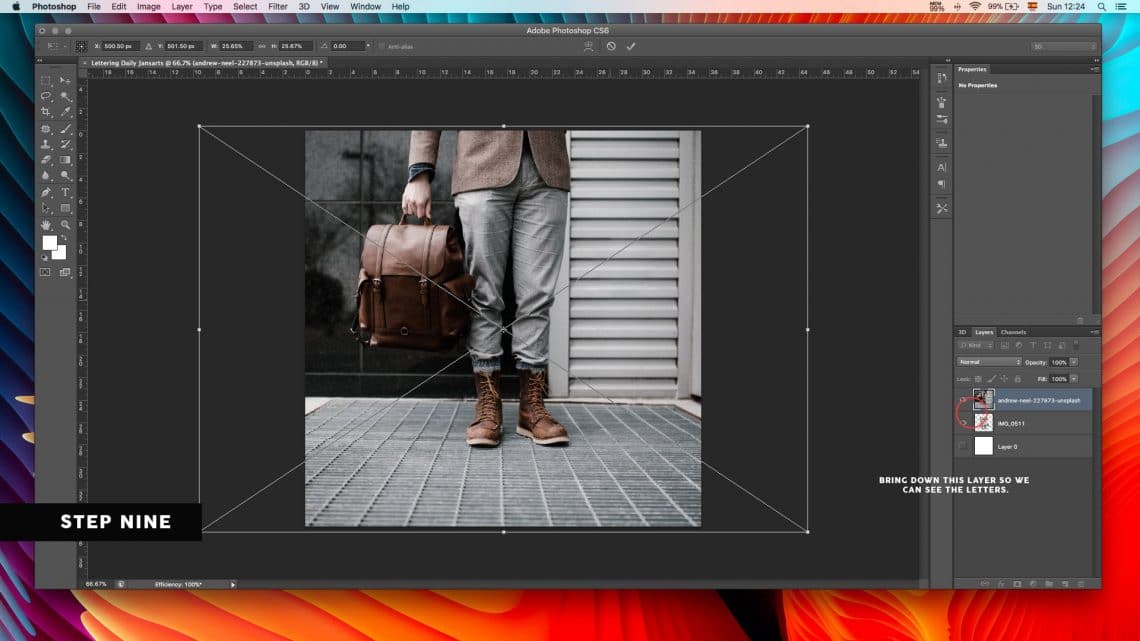Select the Pen tool

pos(46,193)
